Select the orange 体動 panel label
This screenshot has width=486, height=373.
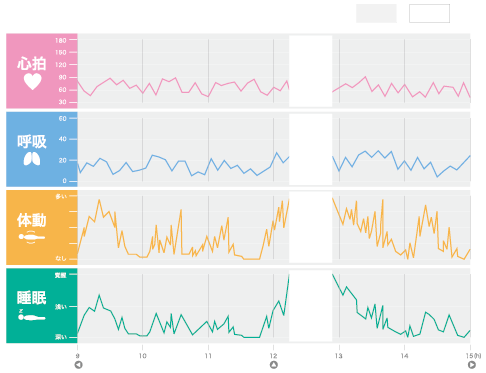tap(32, 220)
